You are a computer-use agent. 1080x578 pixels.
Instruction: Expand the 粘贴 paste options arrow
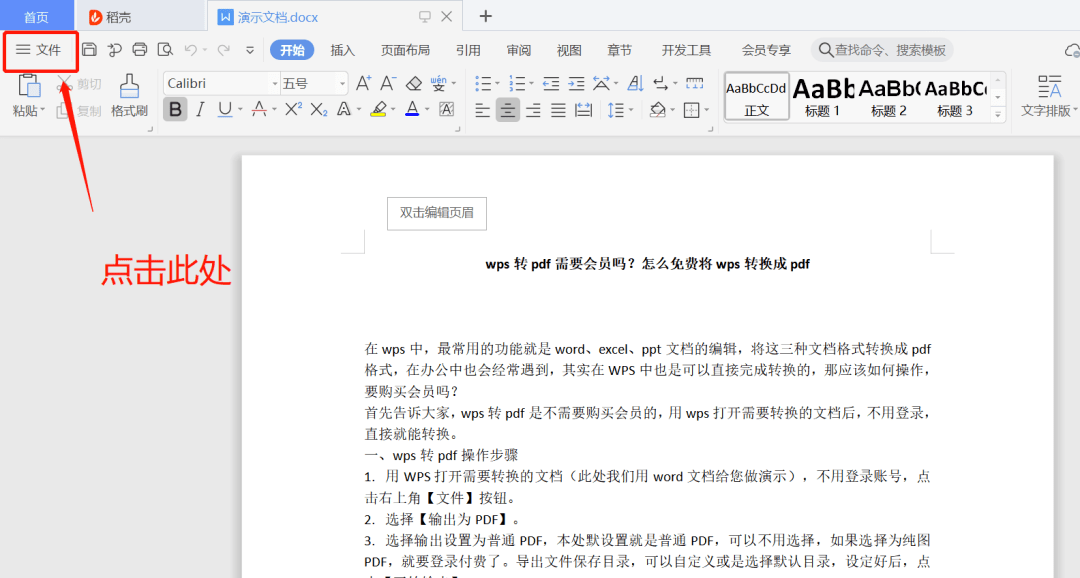pyautogui.click(x=43, y=110)
